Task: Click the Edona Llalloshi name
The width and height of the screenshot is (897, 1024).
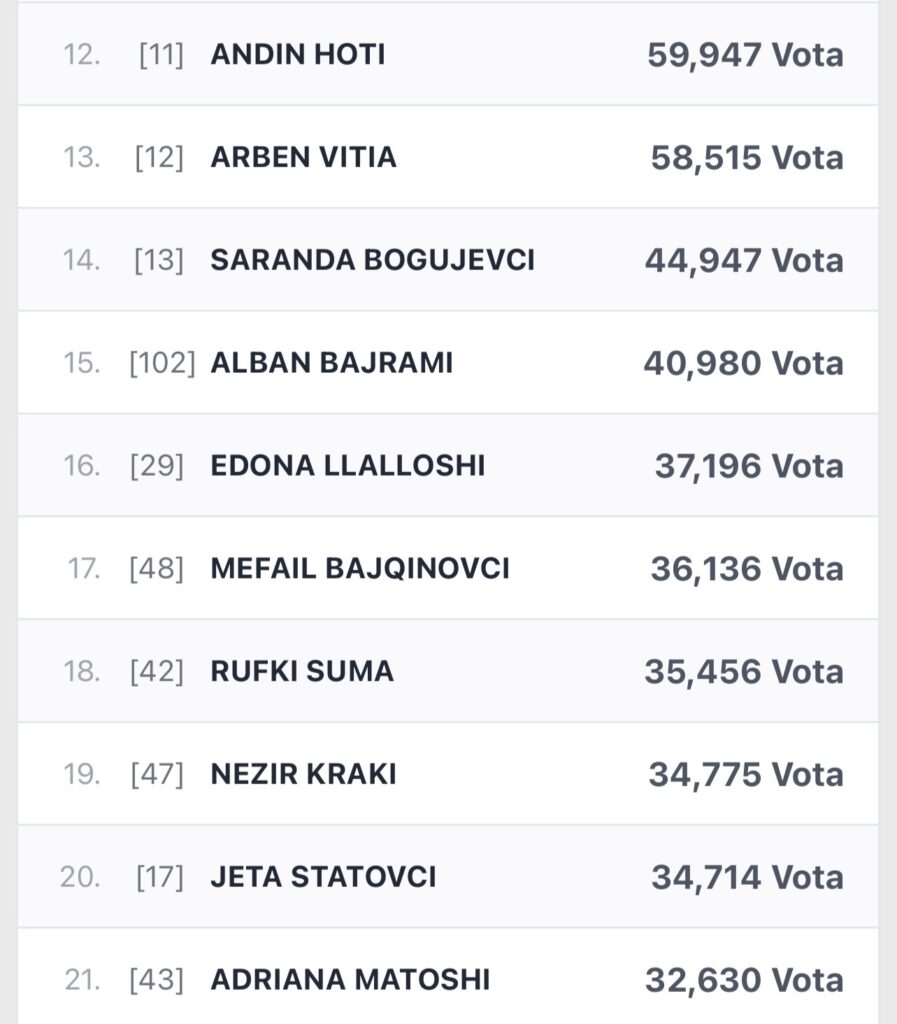Action: (347, 466)
